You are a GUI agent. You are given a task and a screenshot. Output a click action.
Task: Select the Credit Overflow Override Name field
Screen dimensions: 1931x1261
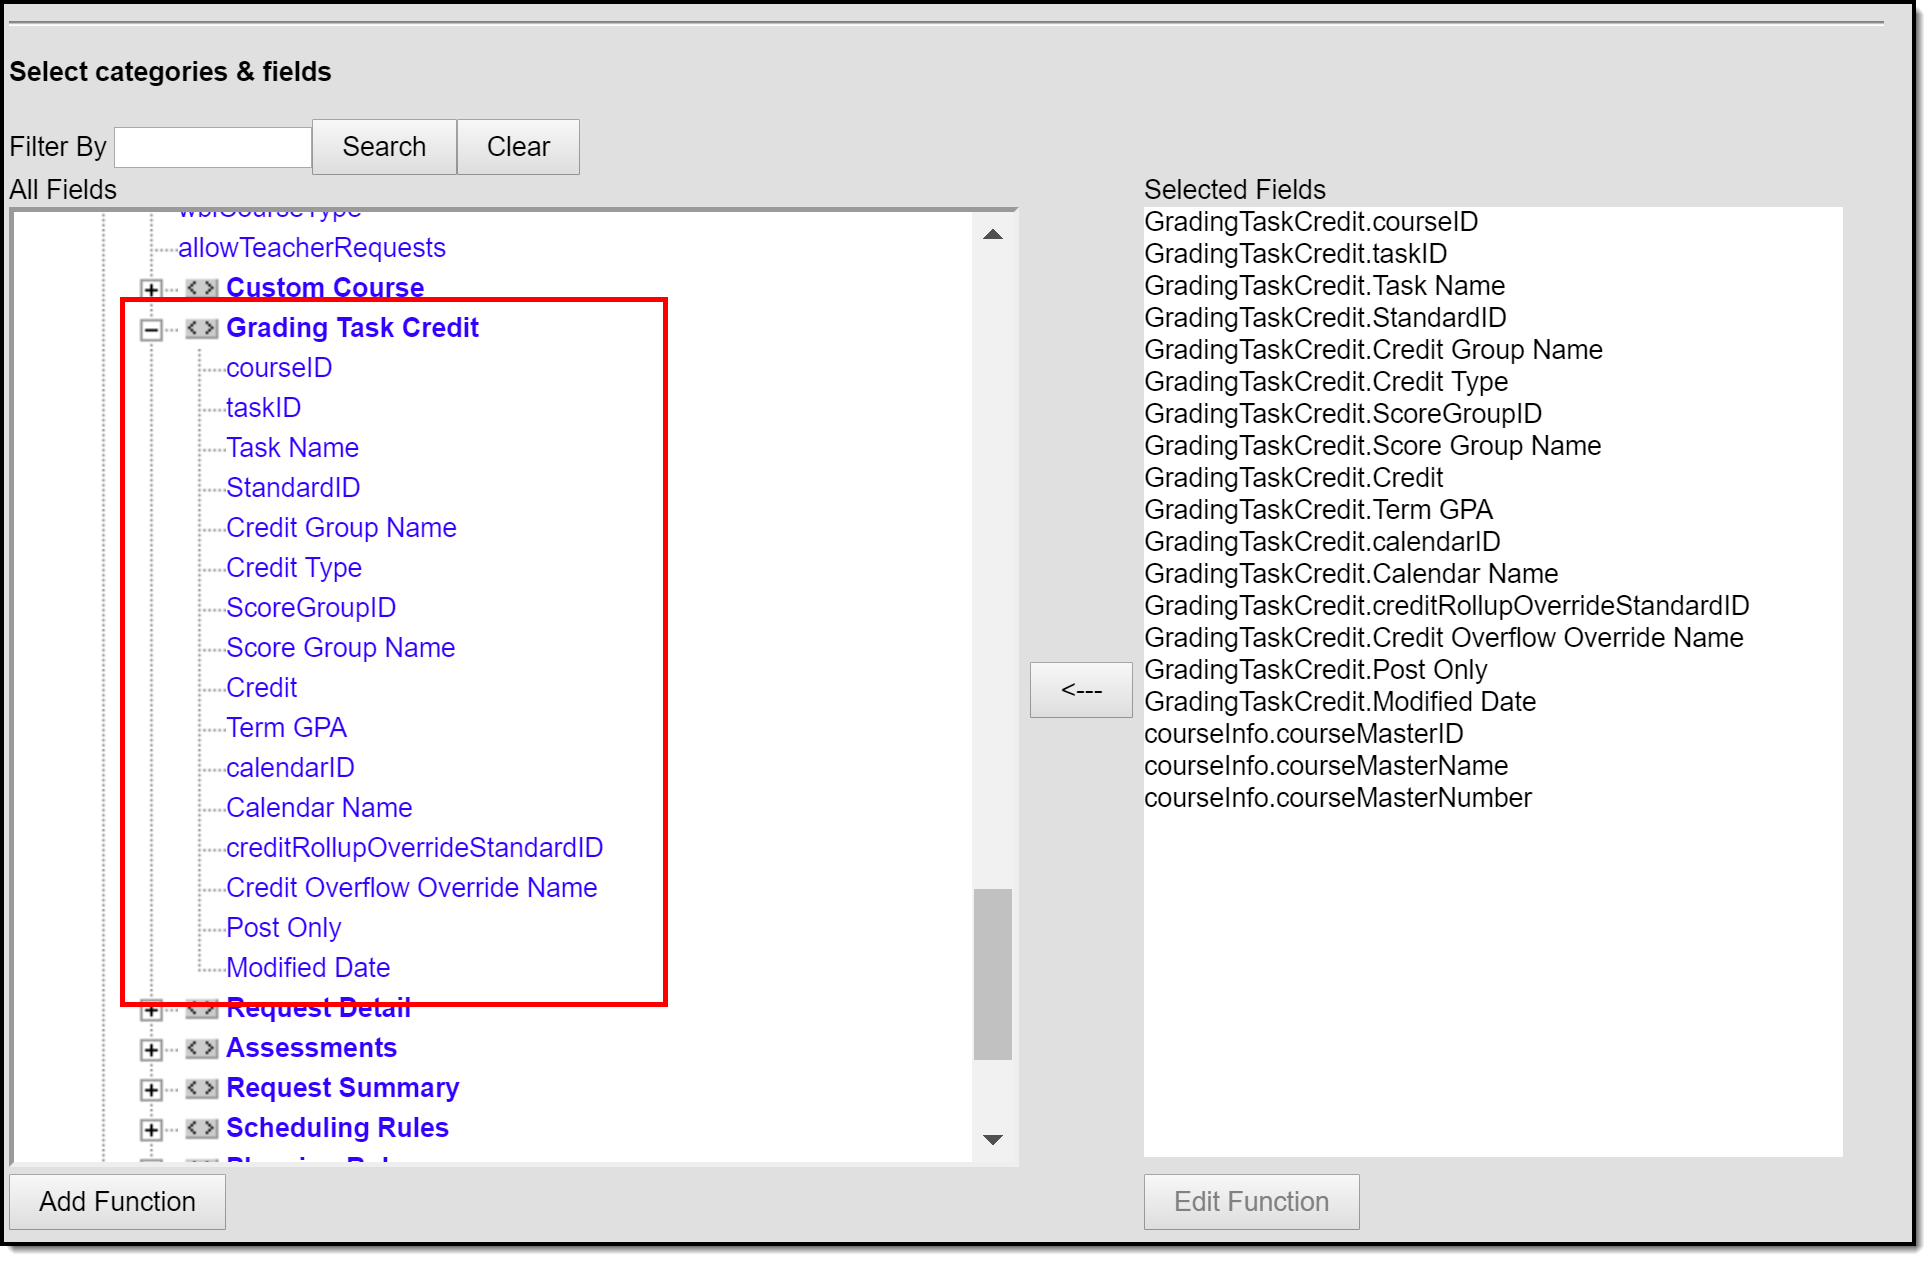click(x=411, y=887)
